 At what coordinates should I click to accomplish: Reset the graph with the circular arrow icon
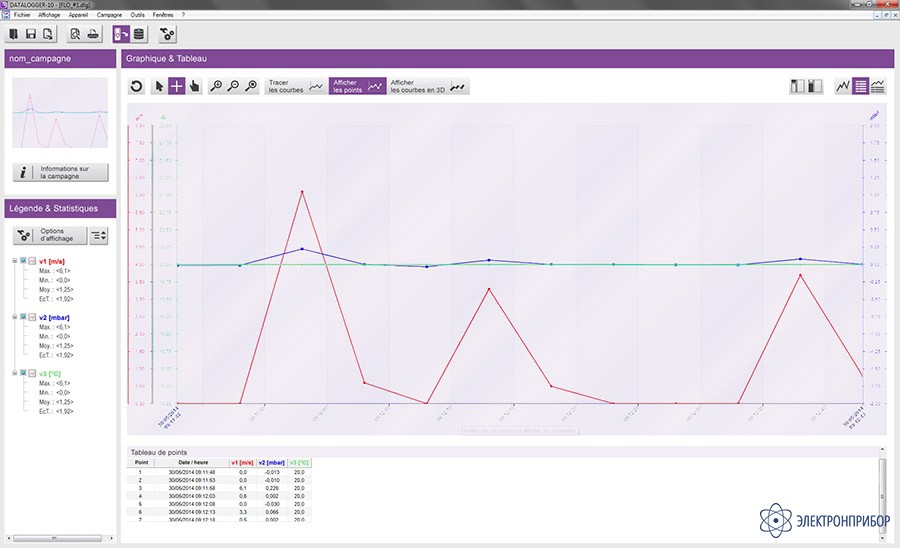tap(136, 86)
